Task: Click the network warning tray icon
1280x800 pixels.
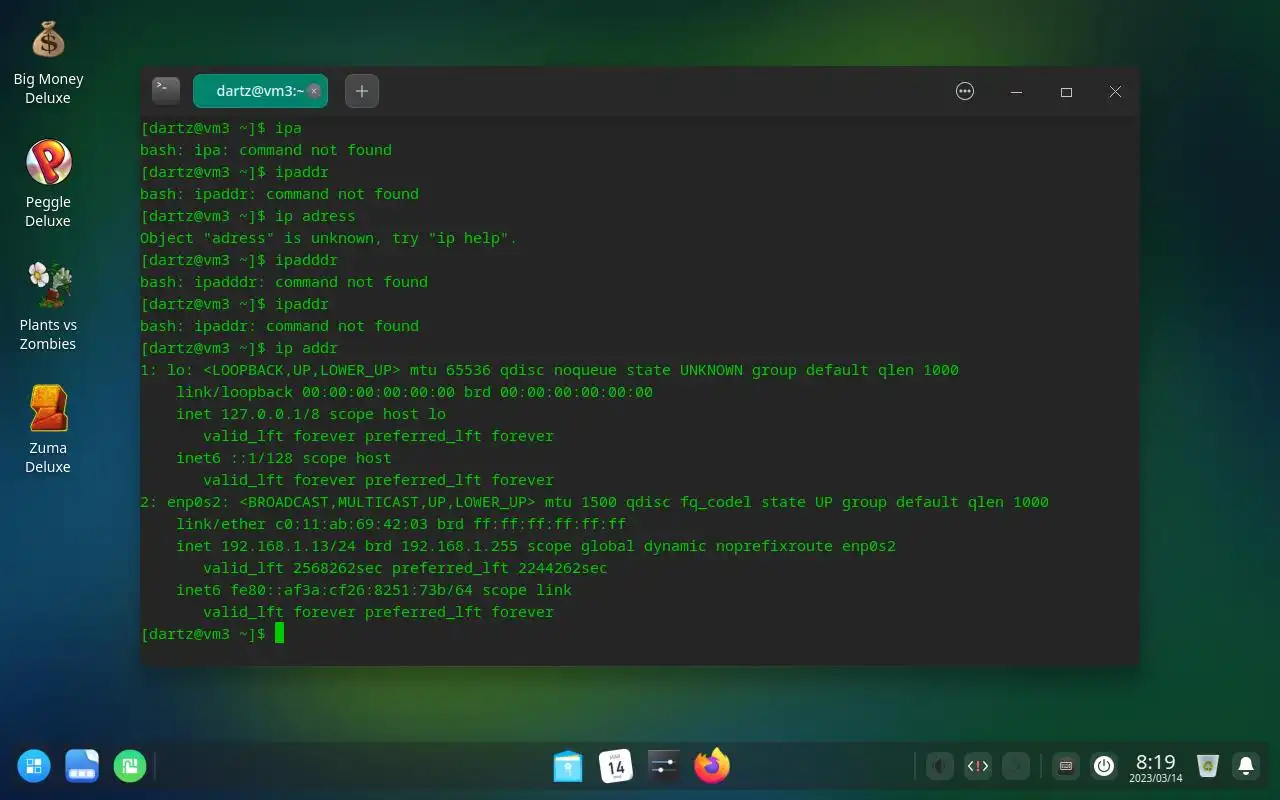Action: tap(977, 766)
